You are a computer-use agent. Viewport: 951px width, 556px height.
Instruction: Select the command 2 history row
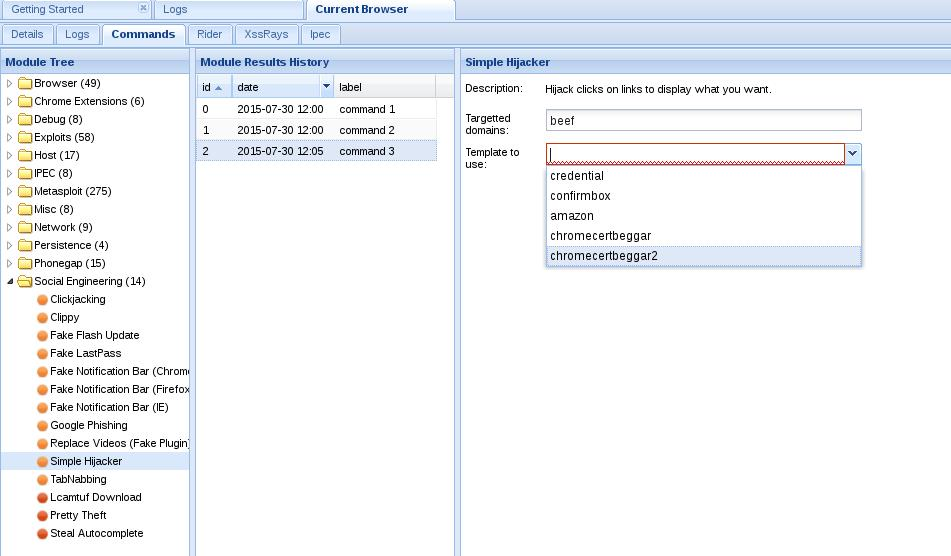point(317,130)
